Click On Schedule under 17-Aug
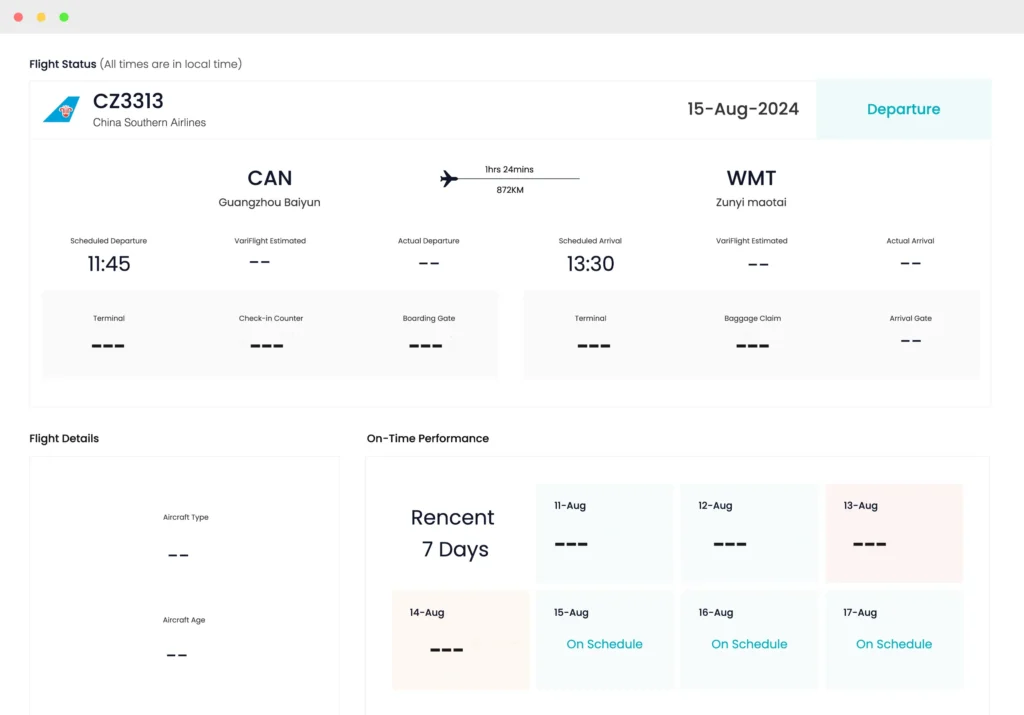This screenshot has height=715, width=1024. (894, 644)
